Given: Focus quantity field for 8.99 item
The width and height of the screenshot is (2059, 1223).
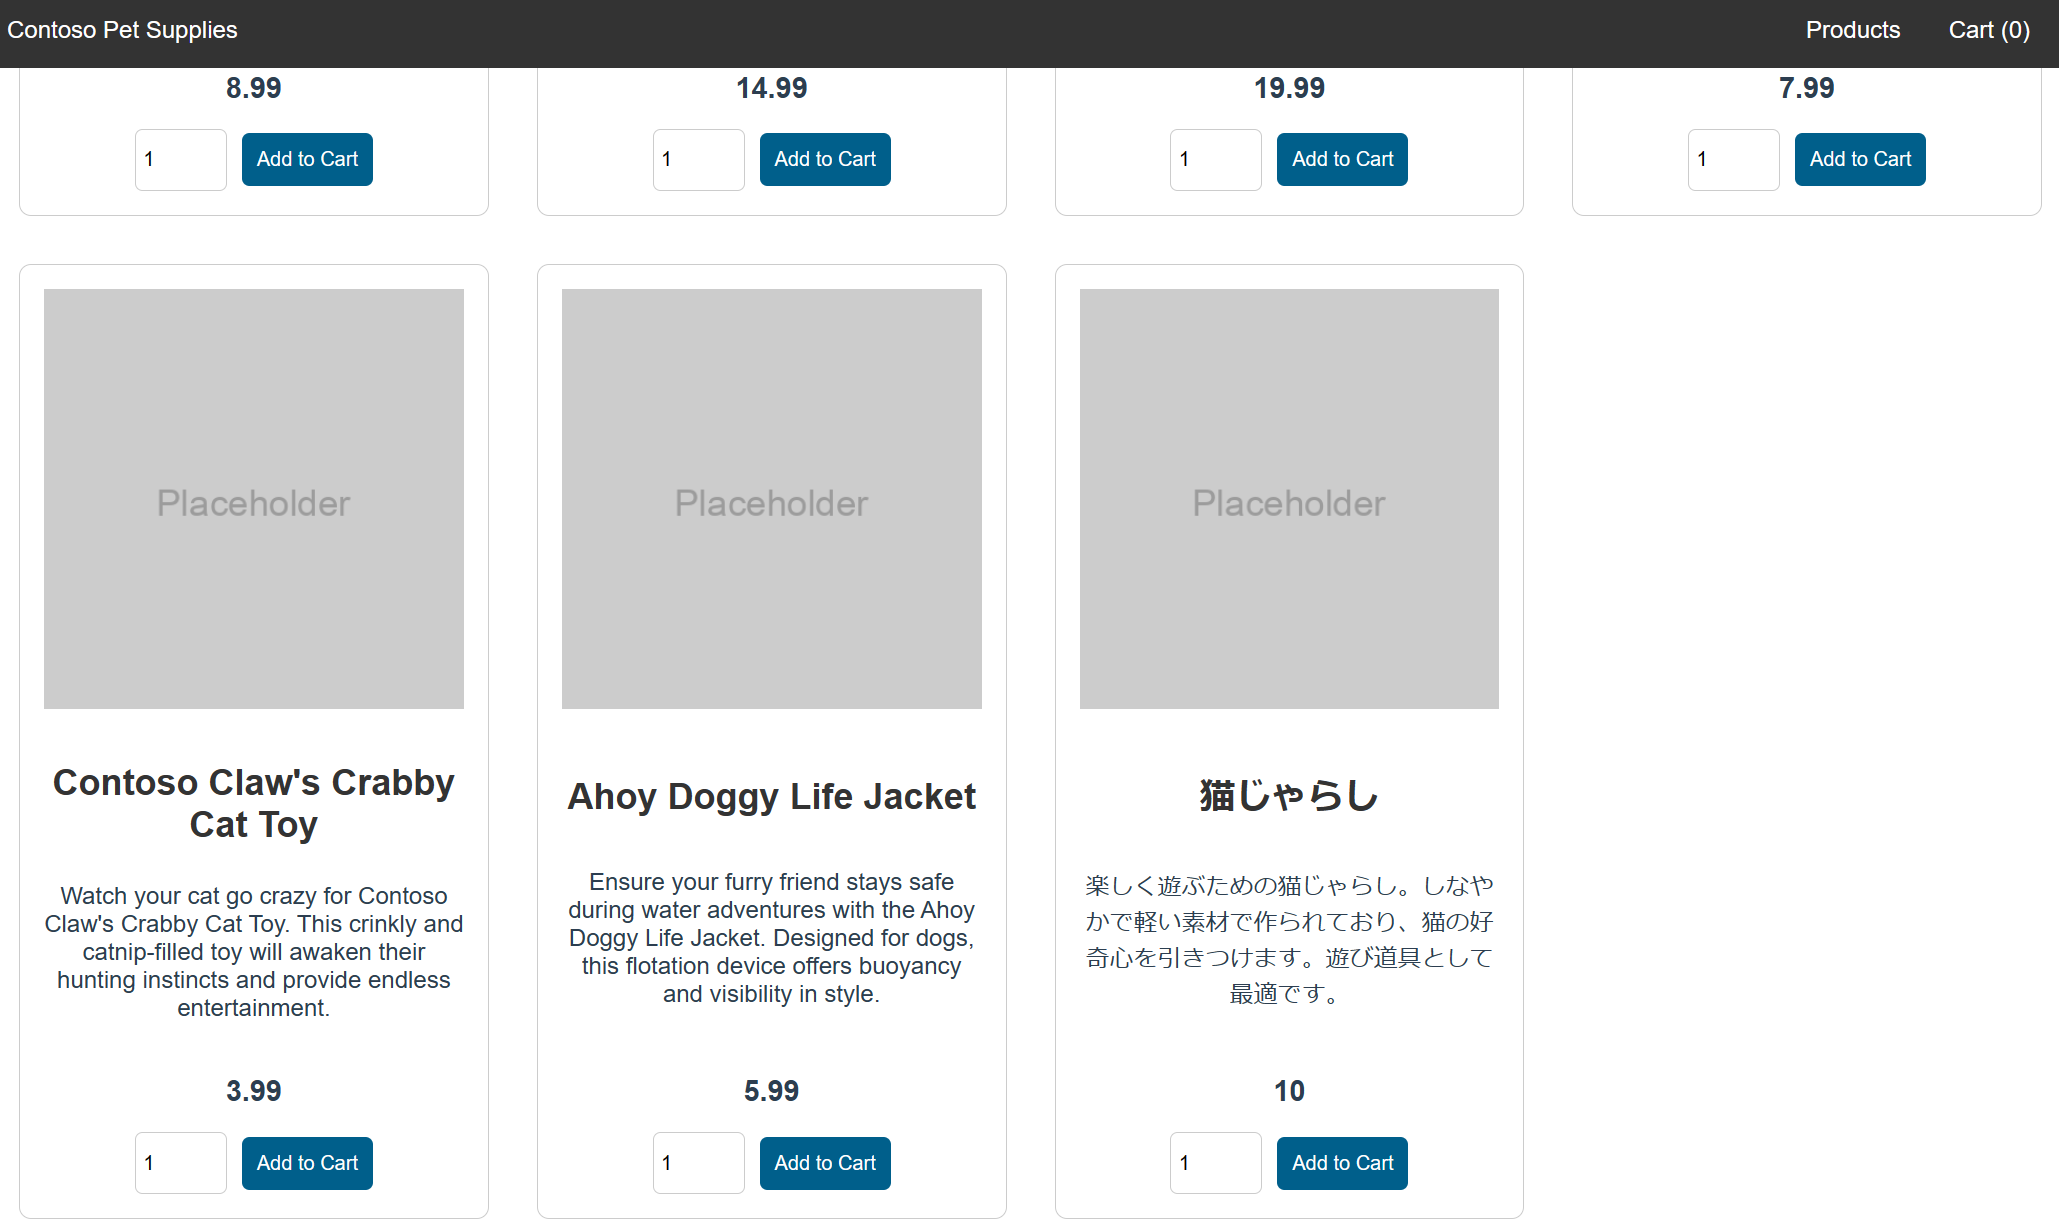Looking at the screenshot, I should 181,159.
